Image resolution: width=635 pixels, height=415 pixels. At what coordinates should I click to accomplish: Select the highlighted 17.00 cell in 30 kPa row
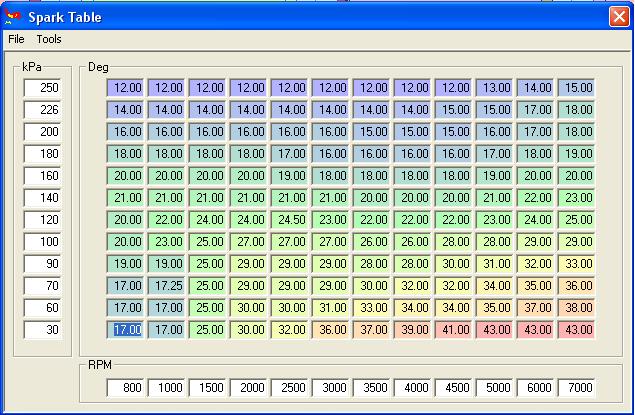coord(125,330)
